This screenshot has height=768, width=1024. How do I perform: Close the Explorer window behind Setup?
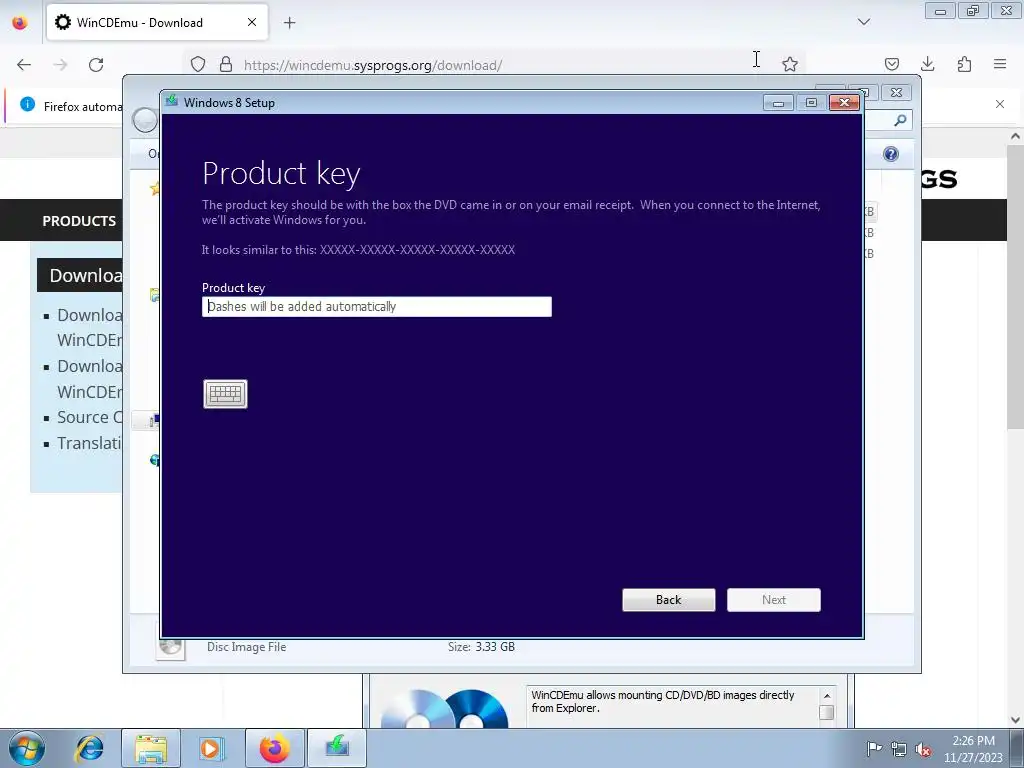(x=896, y=93)
